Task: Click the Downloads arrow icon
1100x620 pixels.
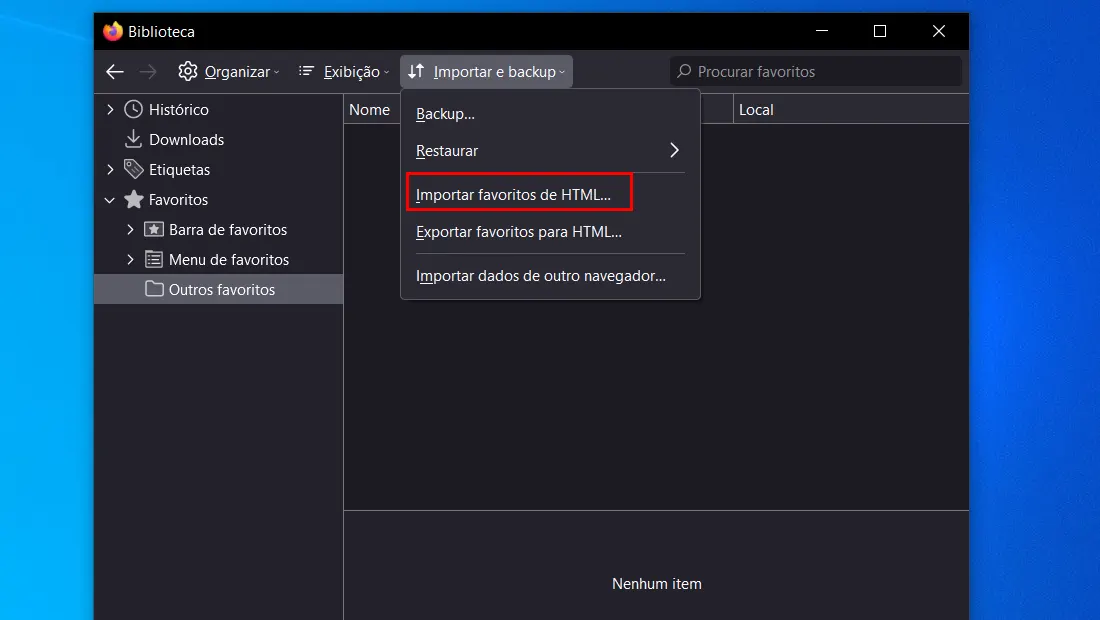Action: tap(133, 139)
